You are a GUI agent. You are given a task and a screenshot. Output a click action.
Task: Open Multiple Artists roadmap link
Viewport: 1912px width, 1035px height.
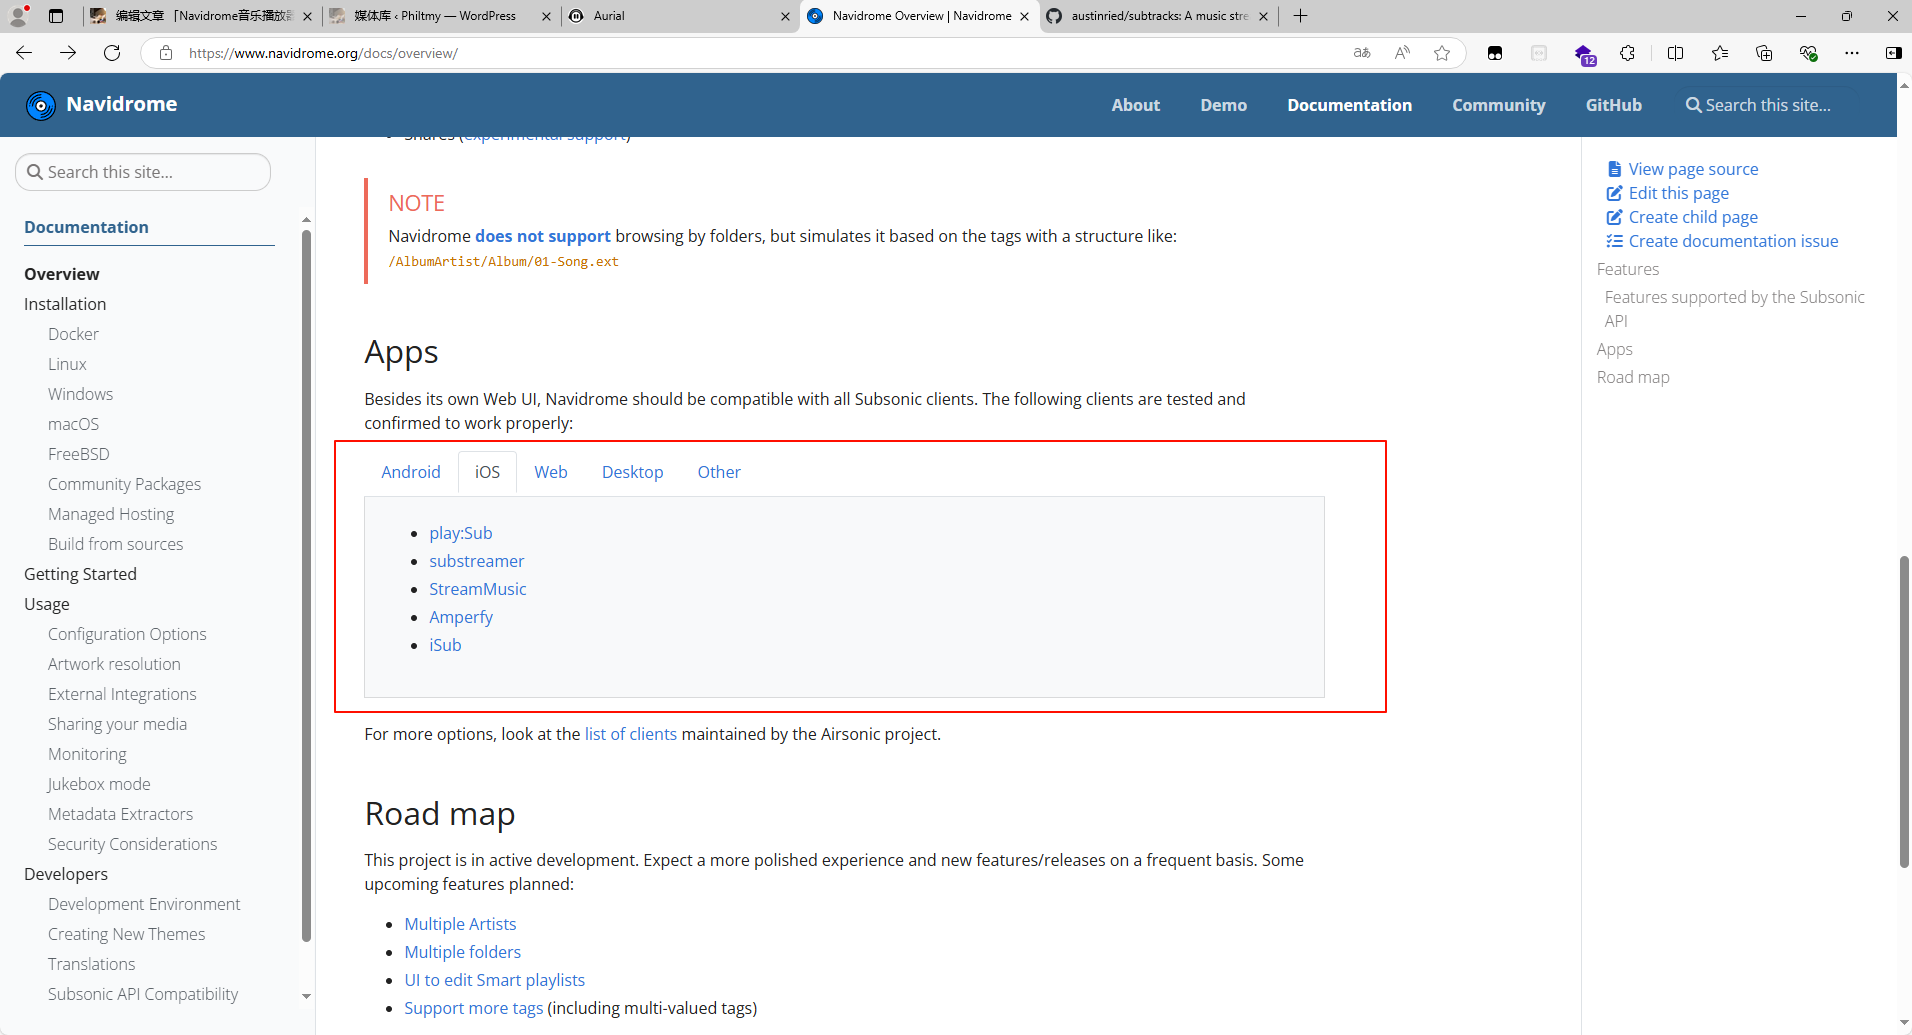(x=460, y=924)
